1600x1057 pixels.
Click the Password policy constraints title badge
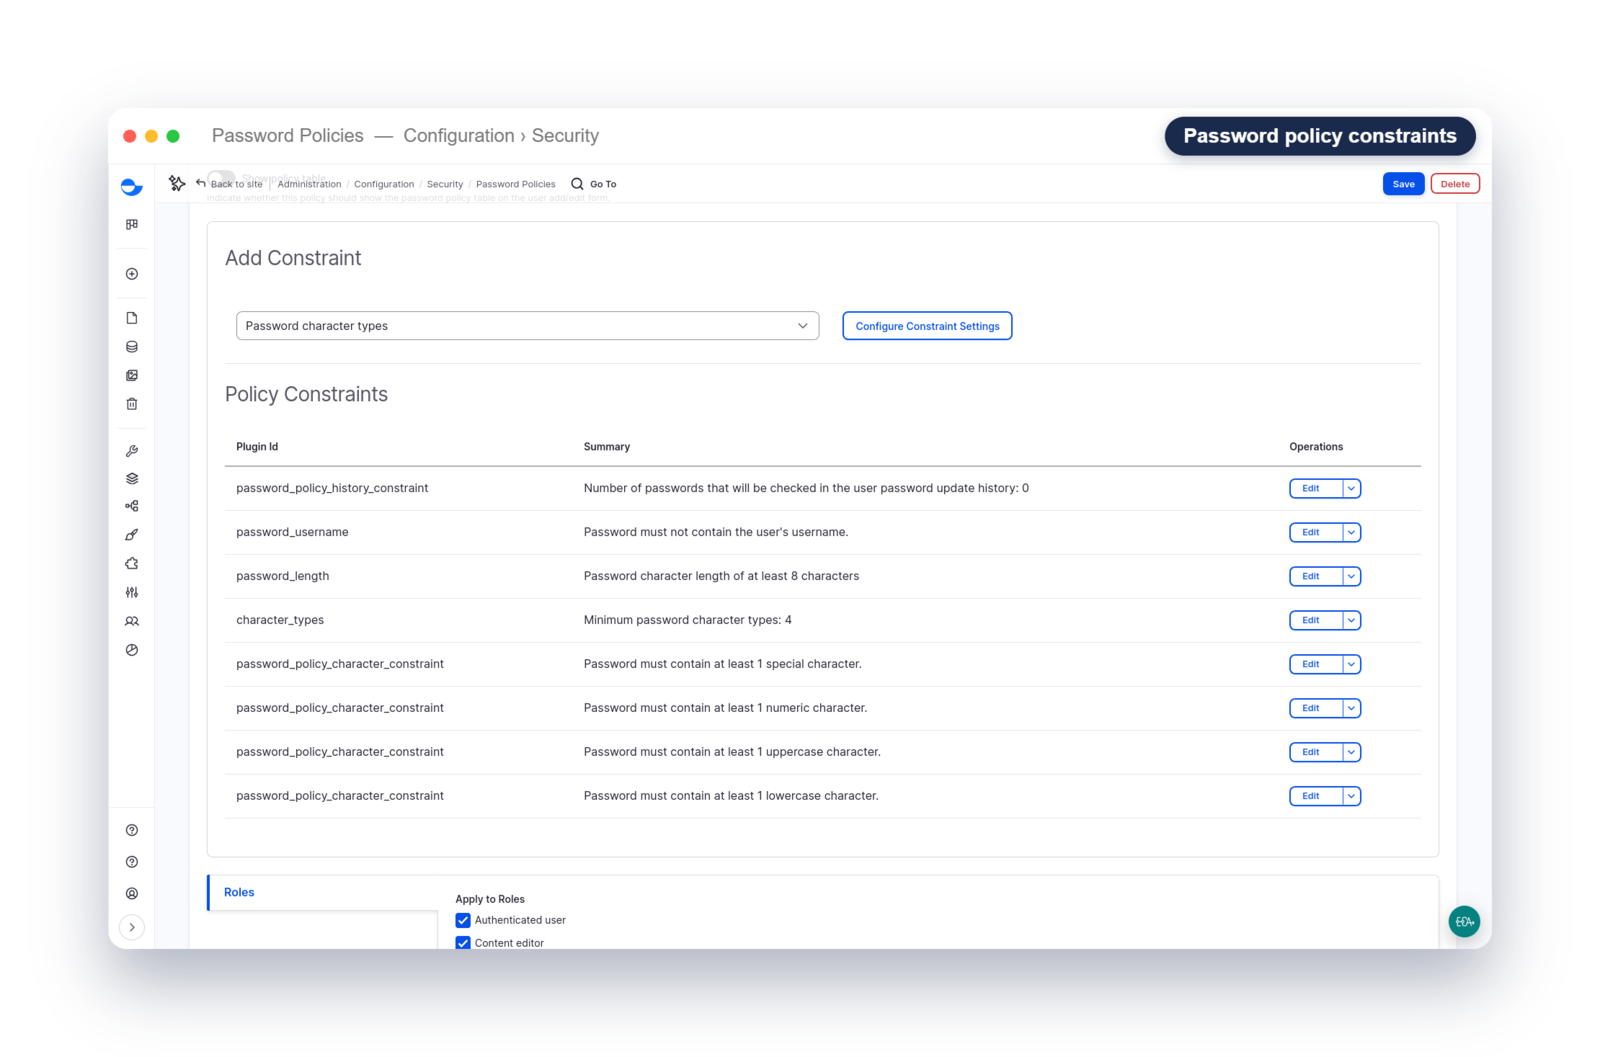click(1320, 136)
